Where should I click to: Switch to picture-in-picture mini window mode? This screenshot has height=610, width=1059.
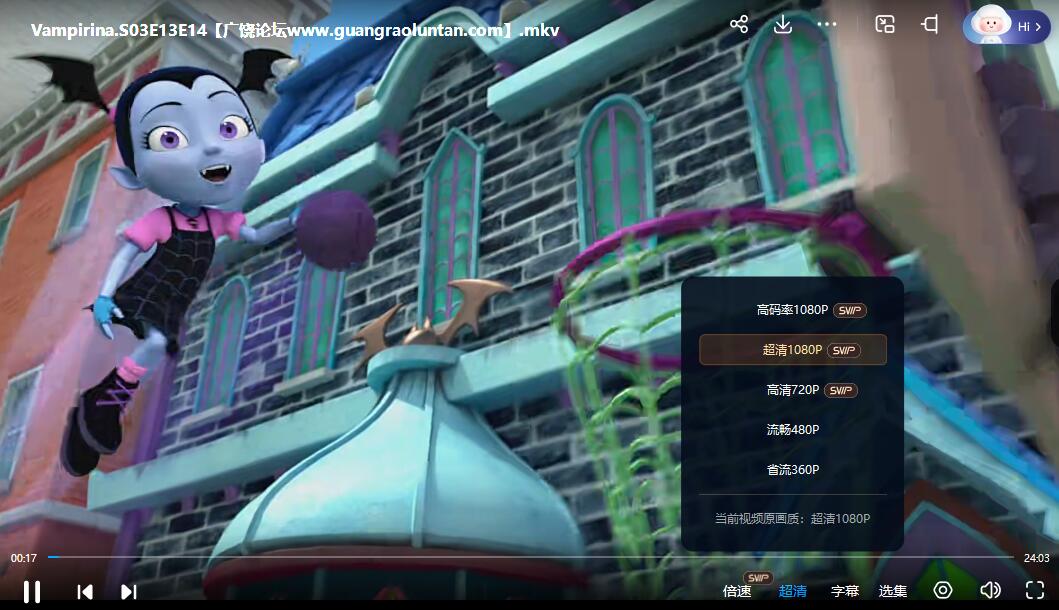885,25
